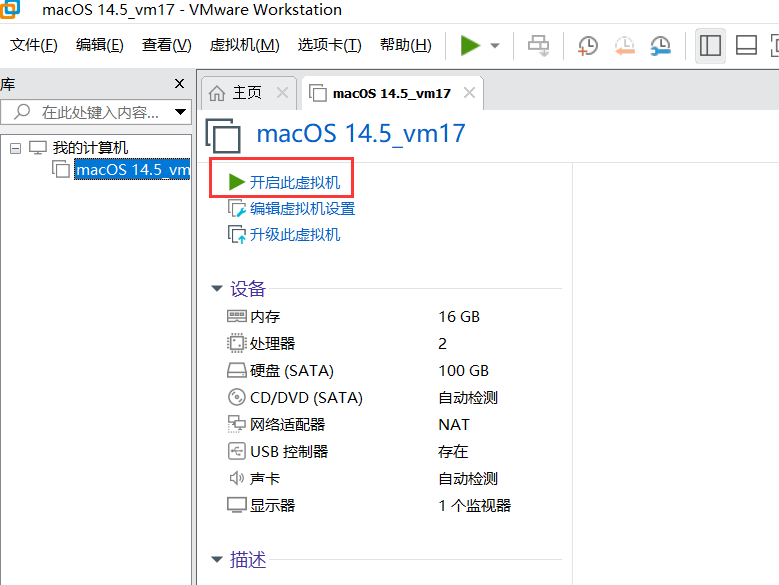Screen dimensions: 779x585
Task: Collapse the 设备 section
Action: click(x=217, y=289)
